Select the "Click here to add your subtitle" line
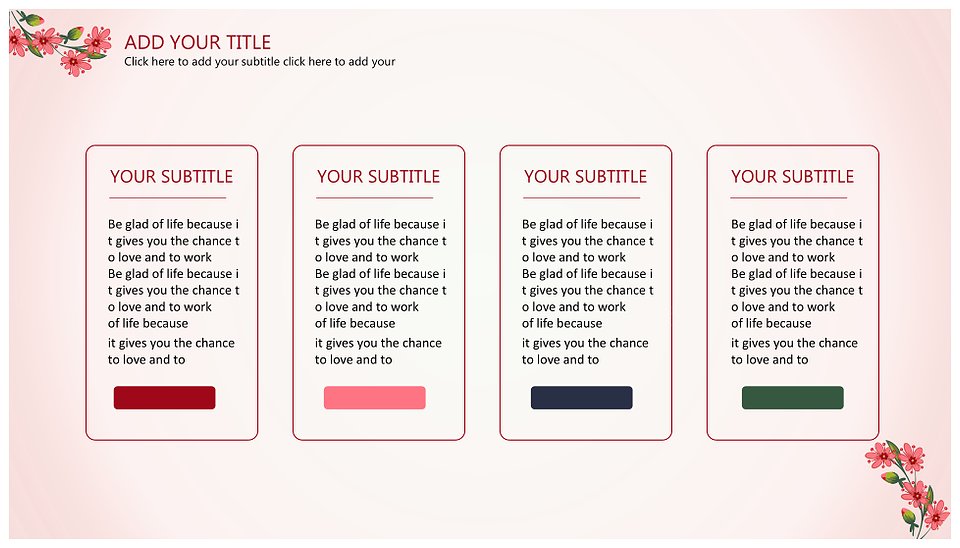 pyautogui.click(x=259, y=62)
